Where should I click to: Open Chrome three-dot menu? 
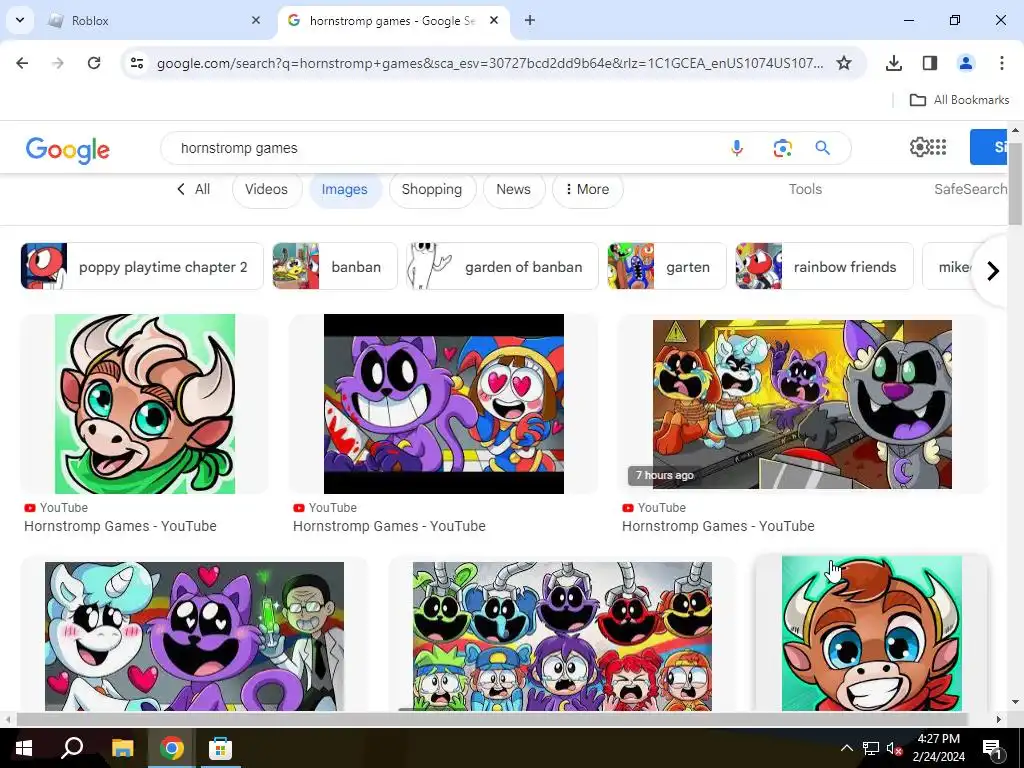coord(1001,63)
